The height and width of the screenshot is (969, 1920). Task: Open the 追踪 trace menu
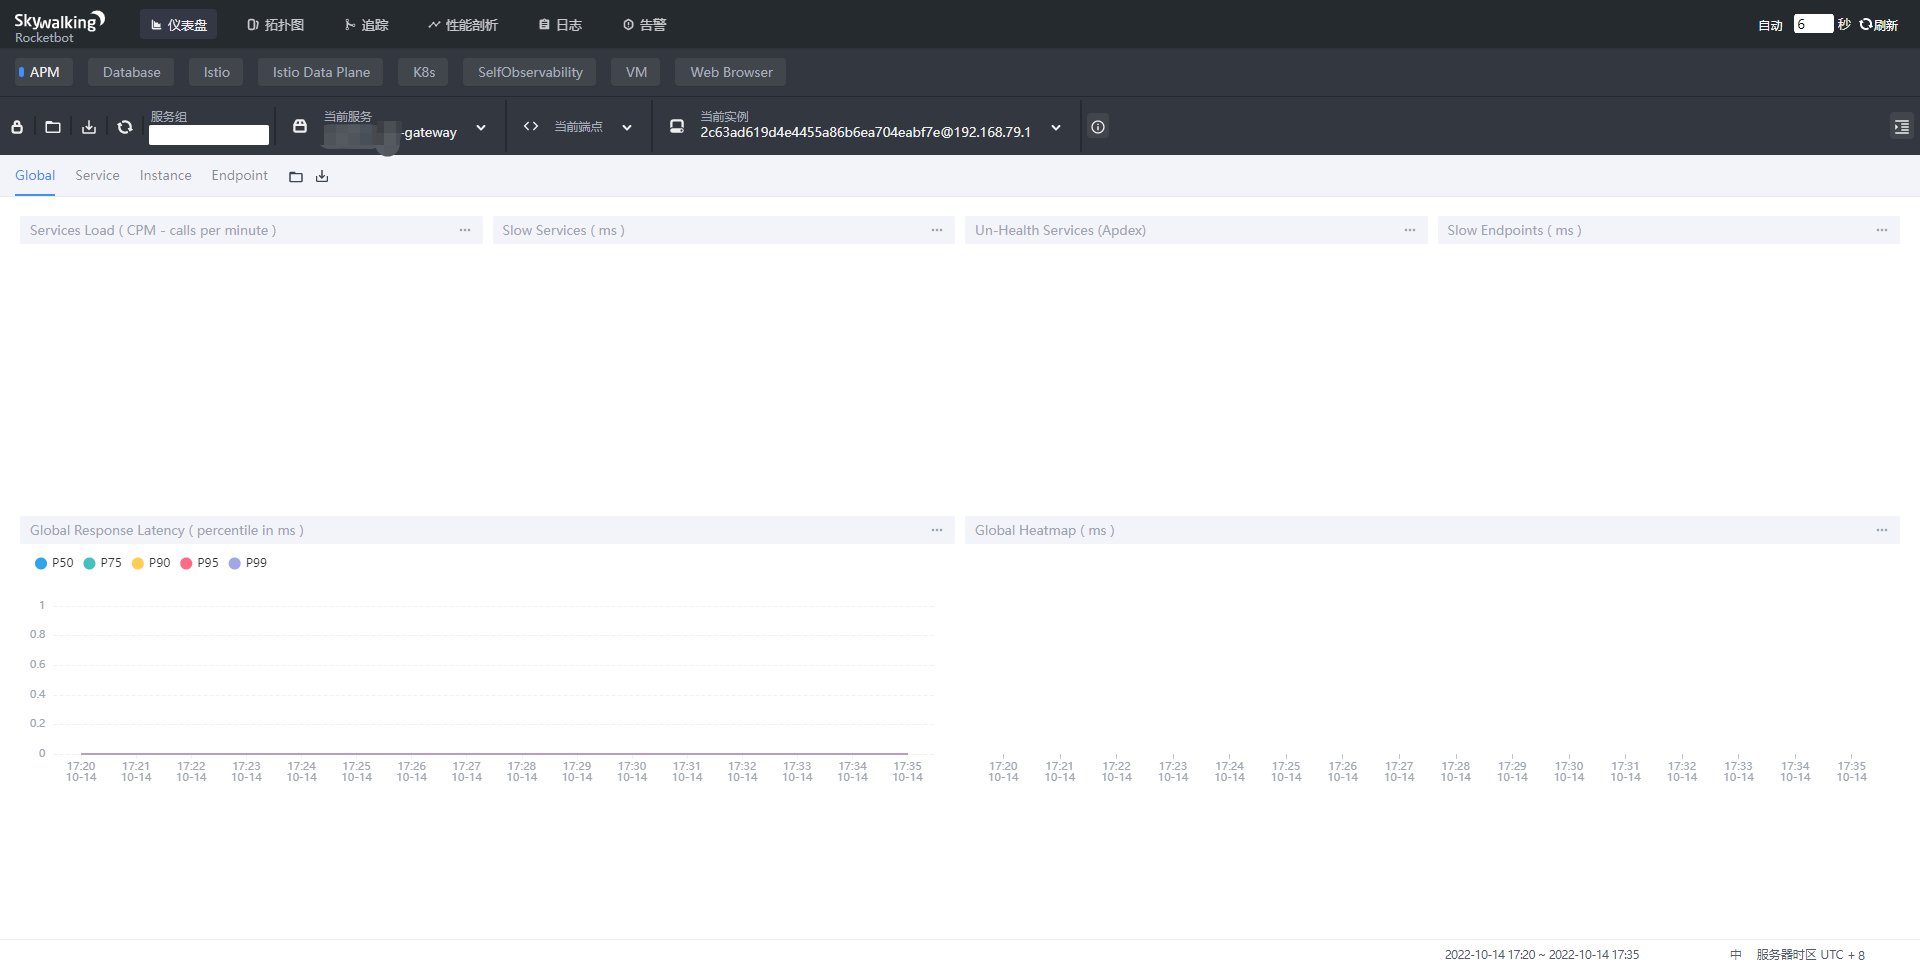pyautogui.click(x=366, y=24)
